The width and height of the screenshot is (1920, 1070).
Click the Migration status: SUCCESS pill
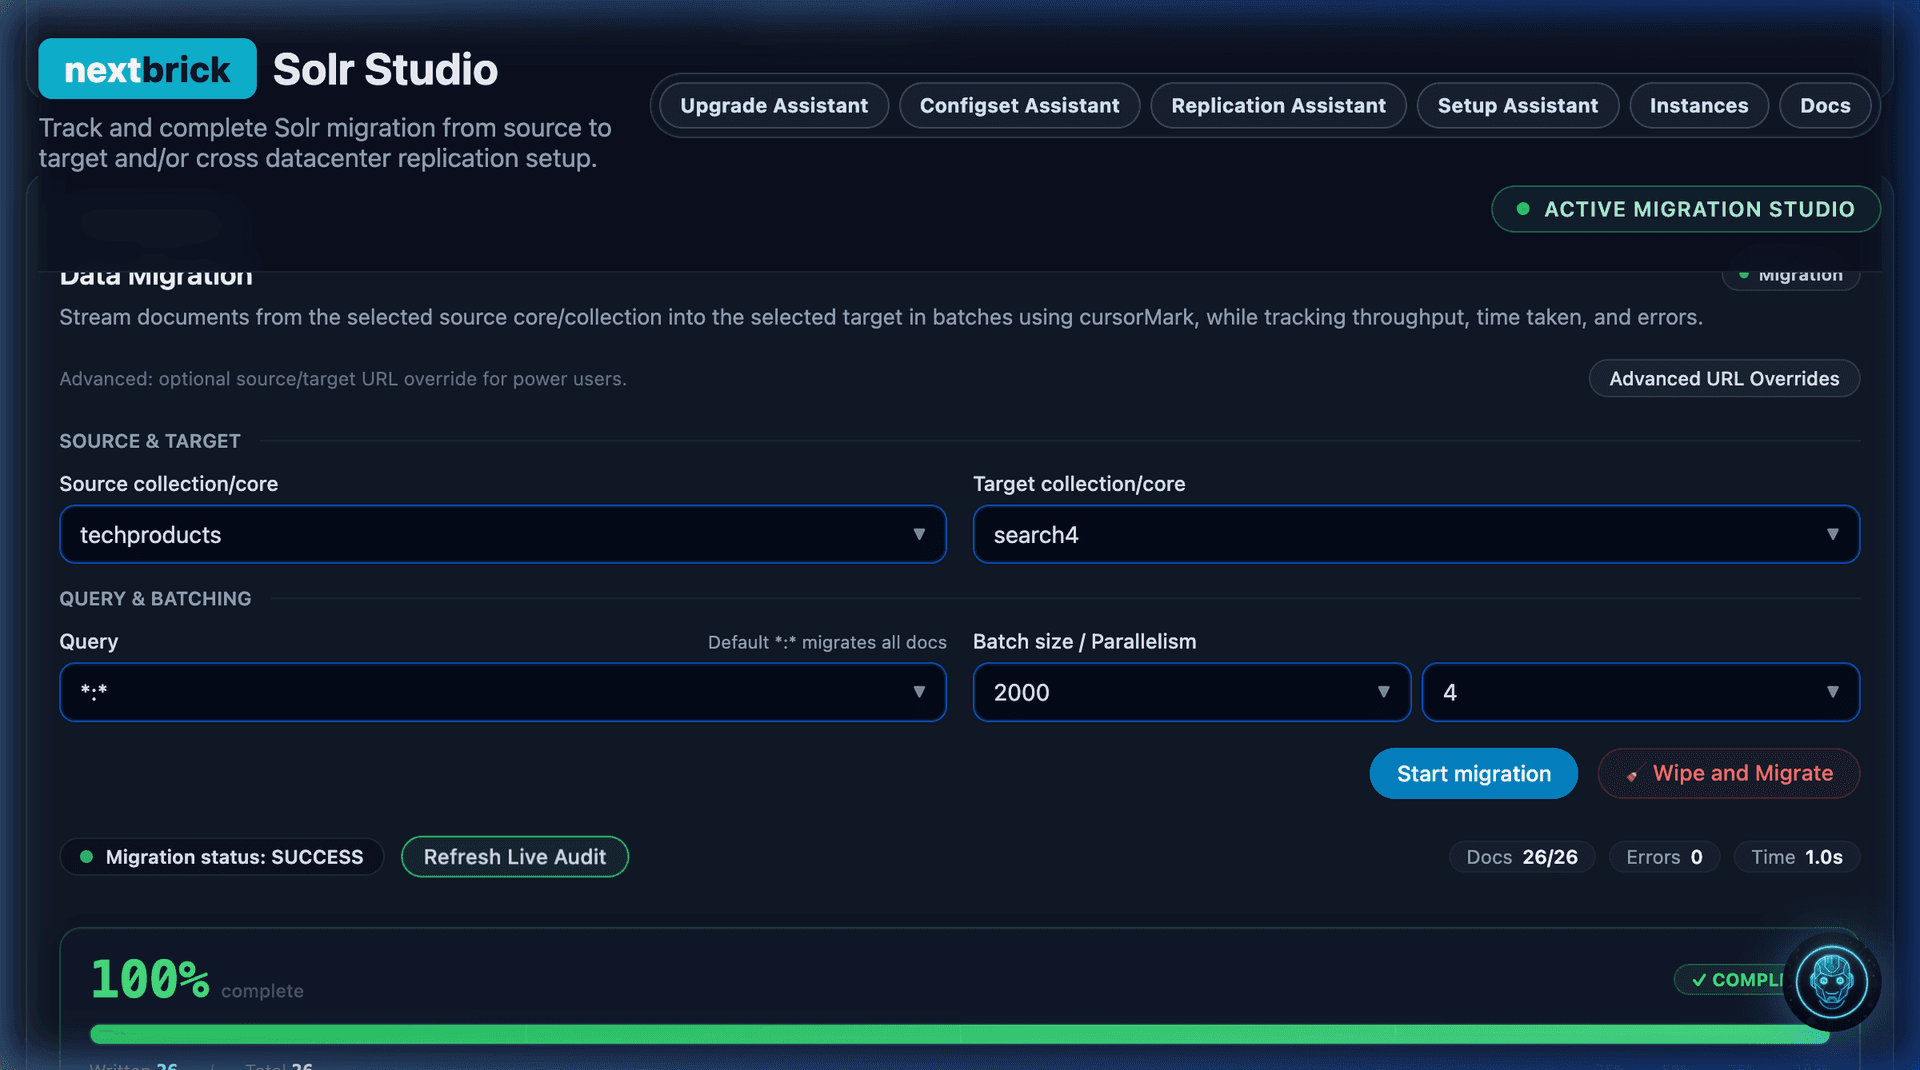point(221,857)
